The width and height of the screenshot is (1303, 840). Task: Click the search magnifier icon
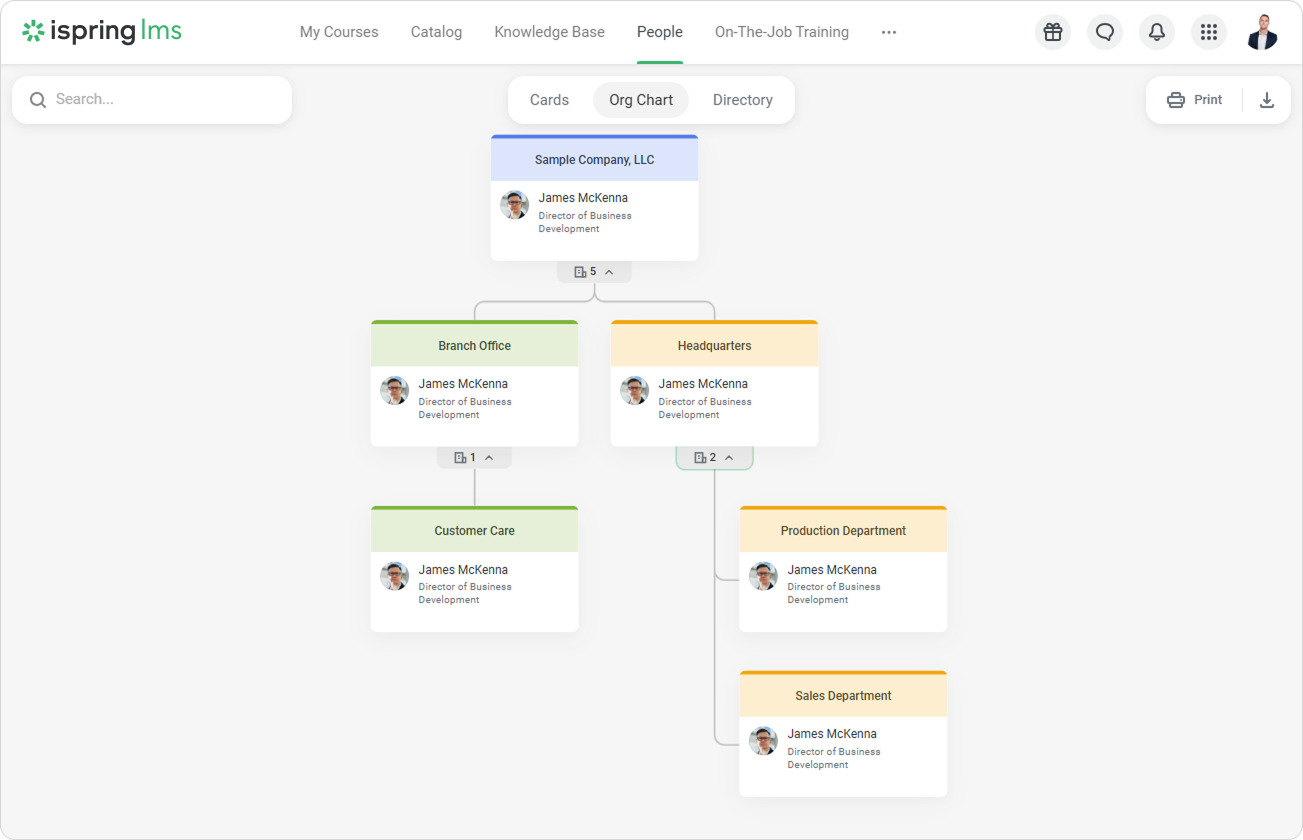click(x=38, y=100)
